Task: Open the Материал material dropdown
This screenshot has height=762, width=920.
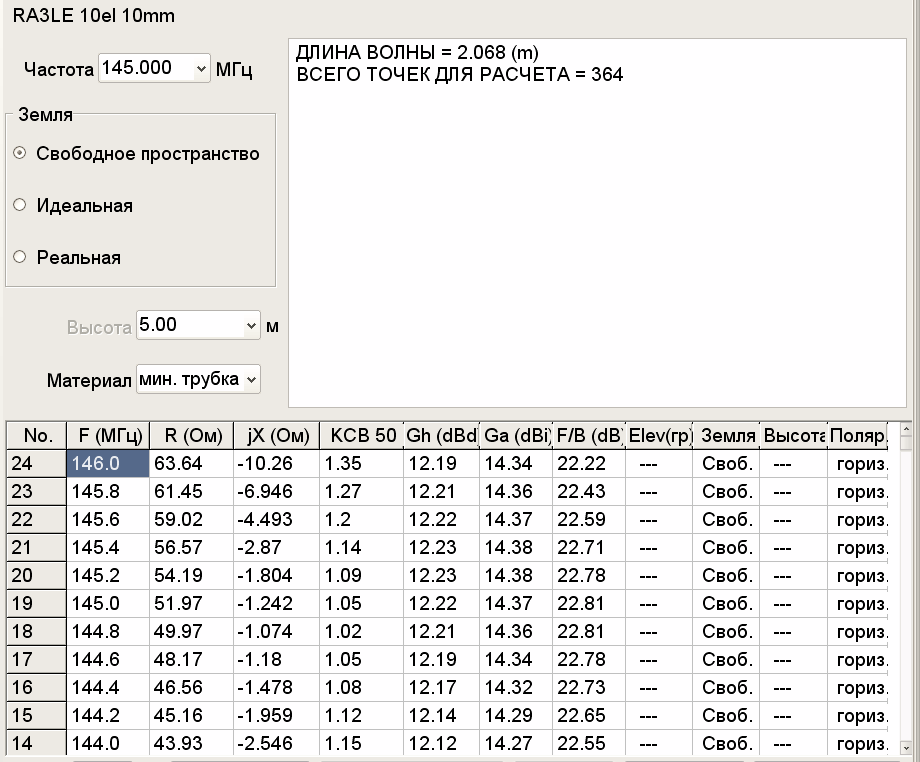Action: coord(250,379)
